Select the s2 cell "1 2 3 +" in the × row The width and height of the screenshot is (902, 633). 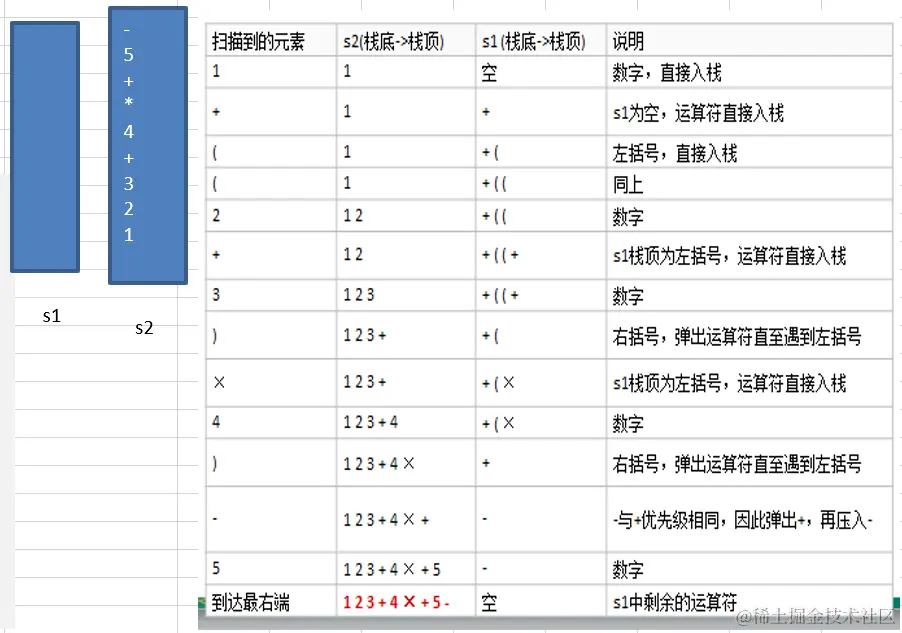[x=406, y=383]
